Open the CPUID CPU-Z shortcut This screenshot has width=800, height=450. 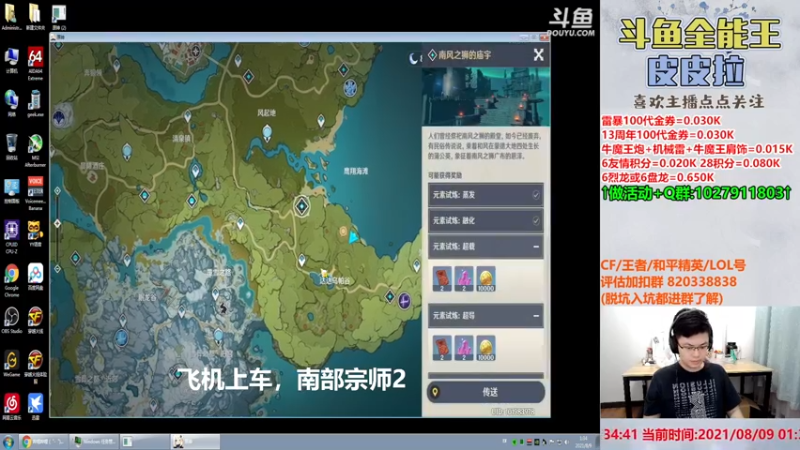point(11,237)
